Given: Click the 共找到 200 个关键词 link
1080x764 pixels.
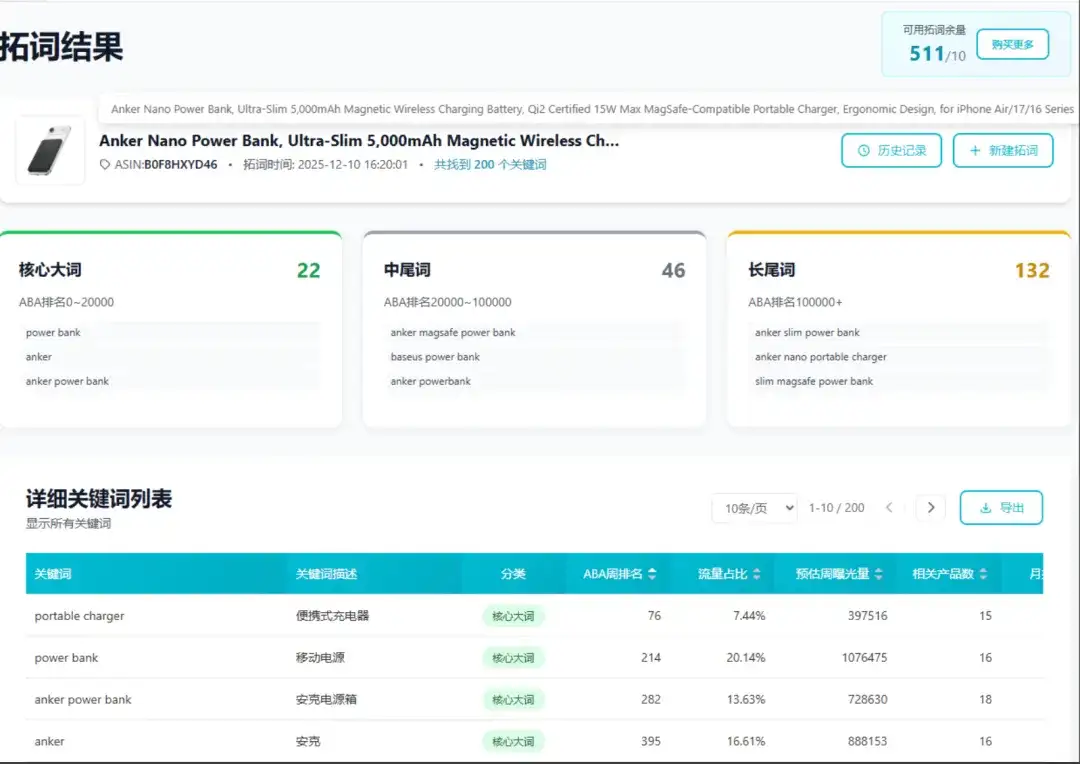Looking at the screenshot, I should (490, 165).
